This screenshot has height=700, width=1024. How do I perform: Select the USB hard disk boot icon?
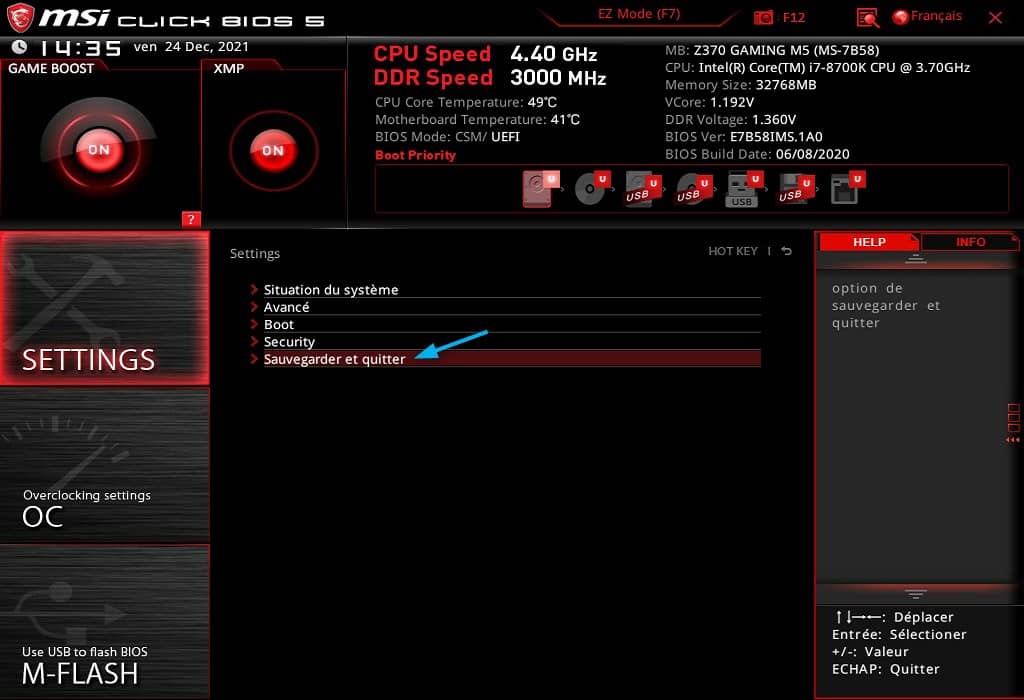643,189
